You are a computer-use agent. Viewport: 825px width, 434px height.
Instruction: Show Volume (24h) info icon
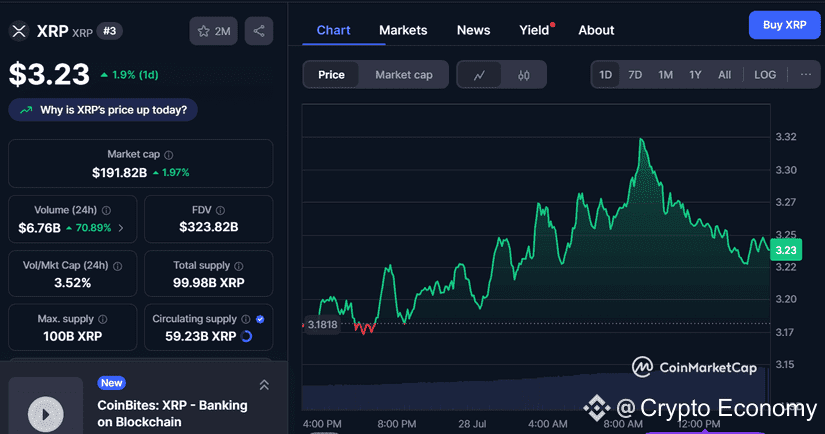[106, 210]
